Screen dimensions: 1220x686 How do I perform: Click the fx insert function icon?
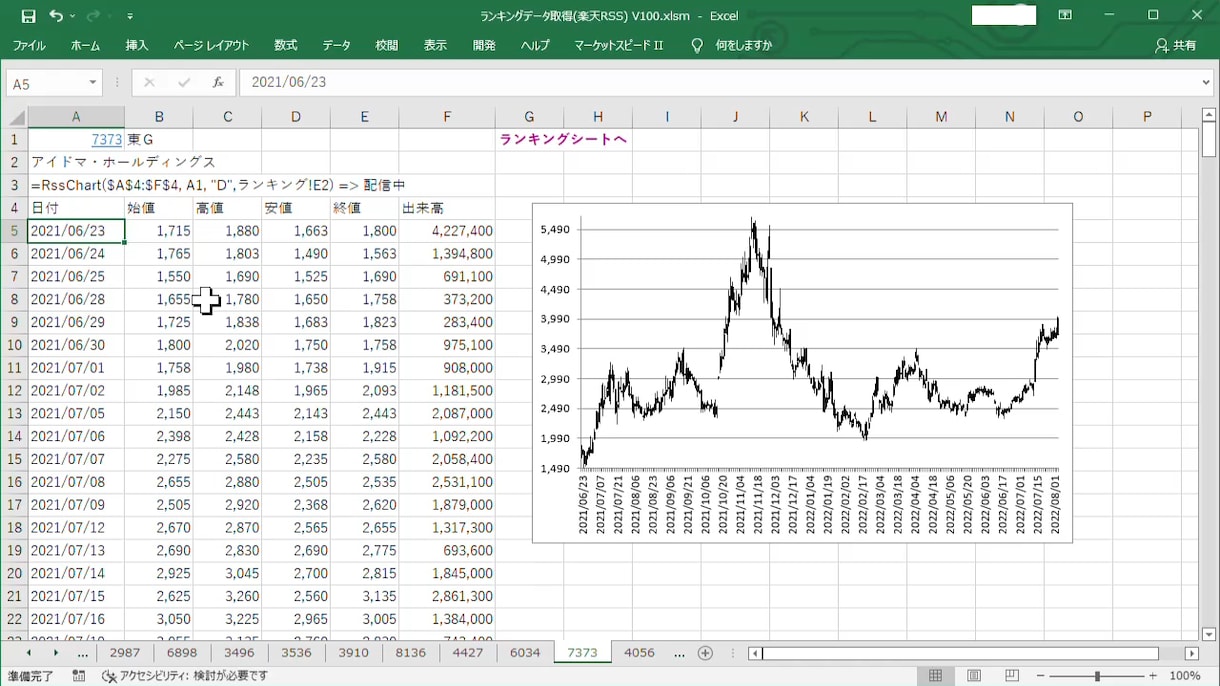[x=217, y=82]
